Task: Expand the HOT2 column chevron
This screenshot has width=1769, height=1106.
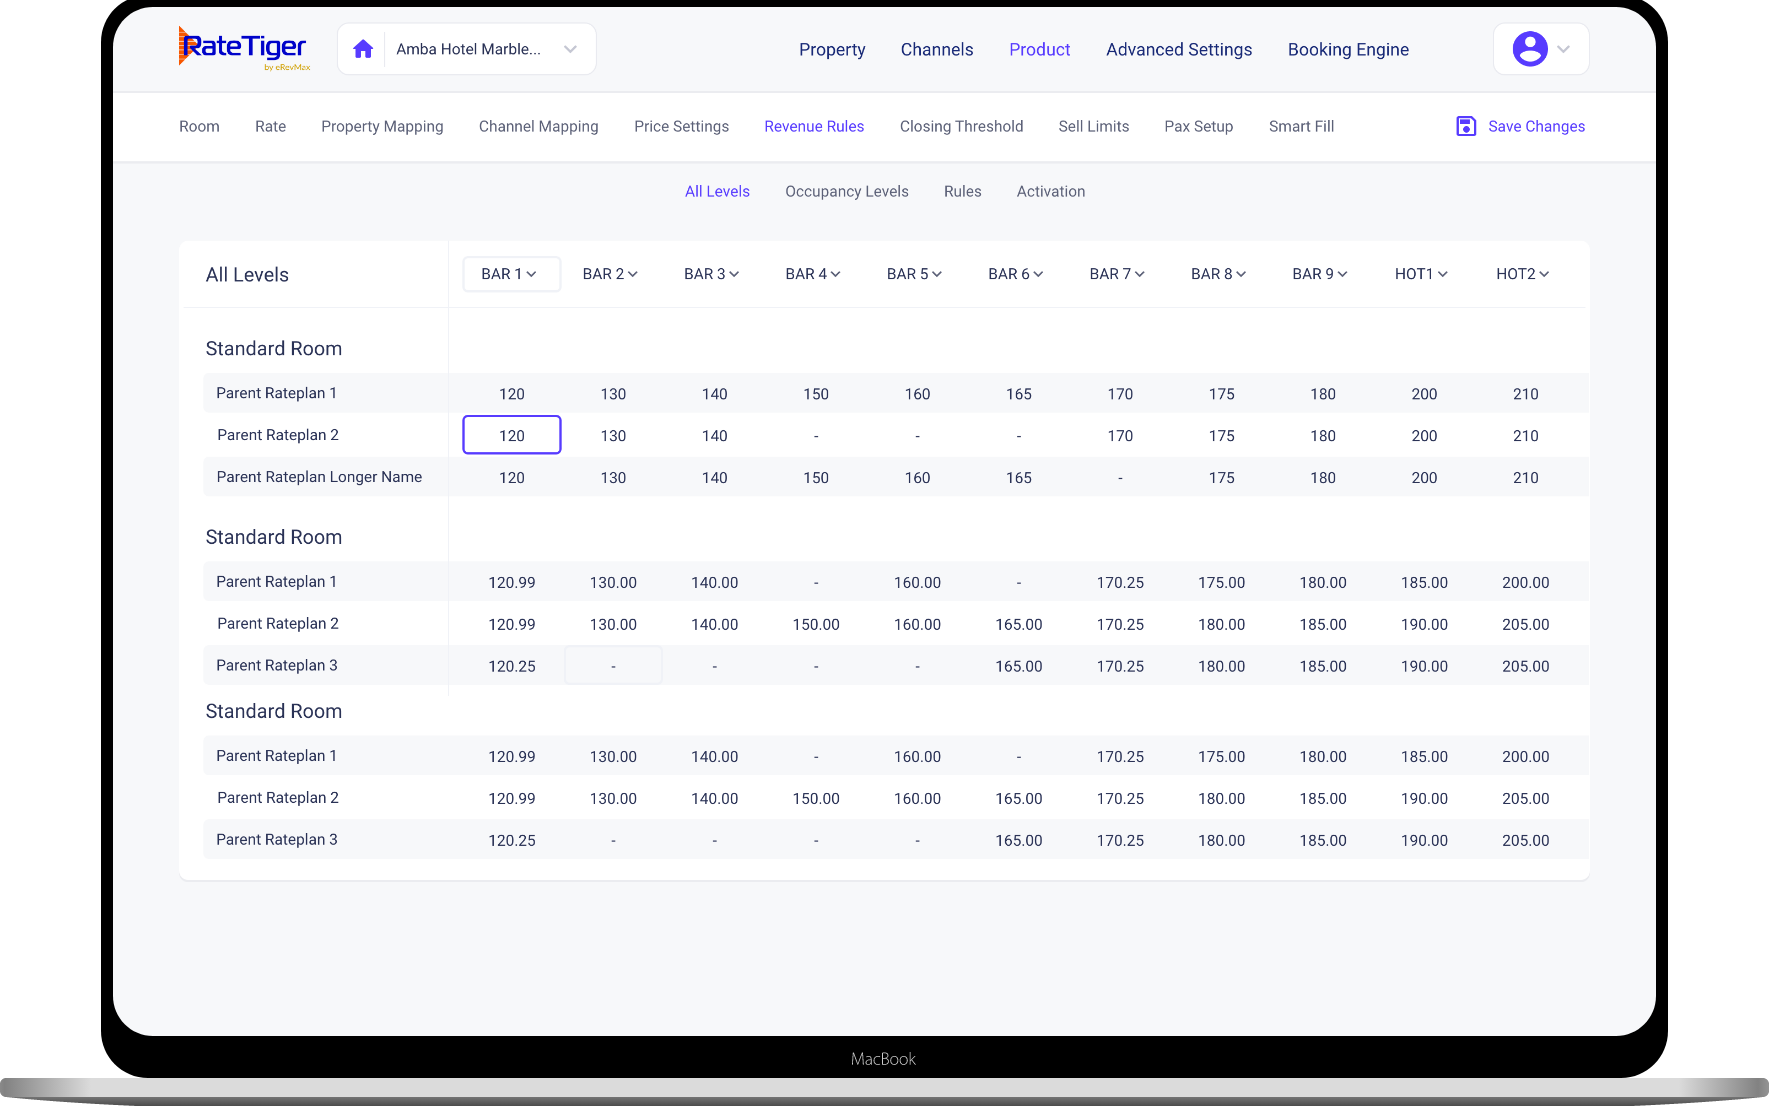Action: click(1544, 274)
